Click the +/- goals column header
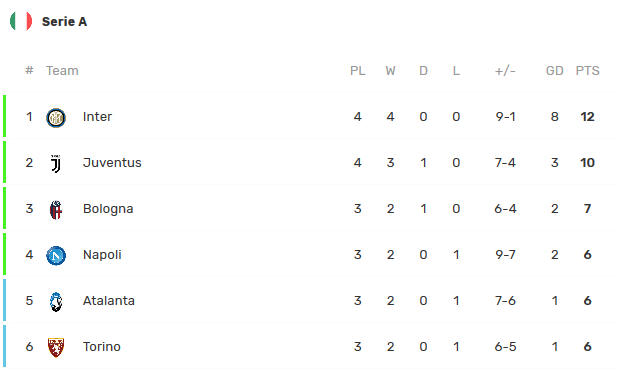618x372 pixels. [x=505, y=71]
